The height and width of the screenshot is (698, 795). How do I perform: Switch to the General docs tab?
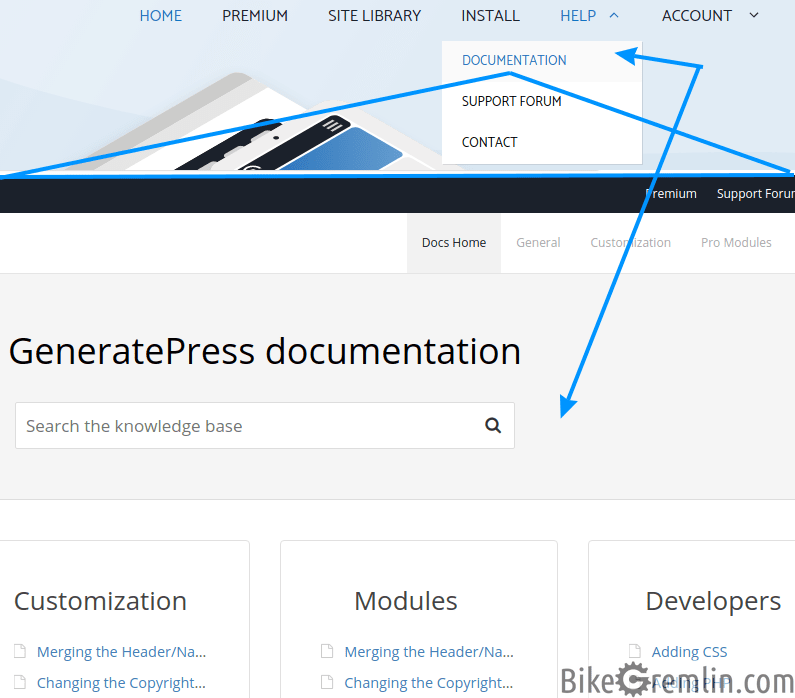[x=538, y=243]
